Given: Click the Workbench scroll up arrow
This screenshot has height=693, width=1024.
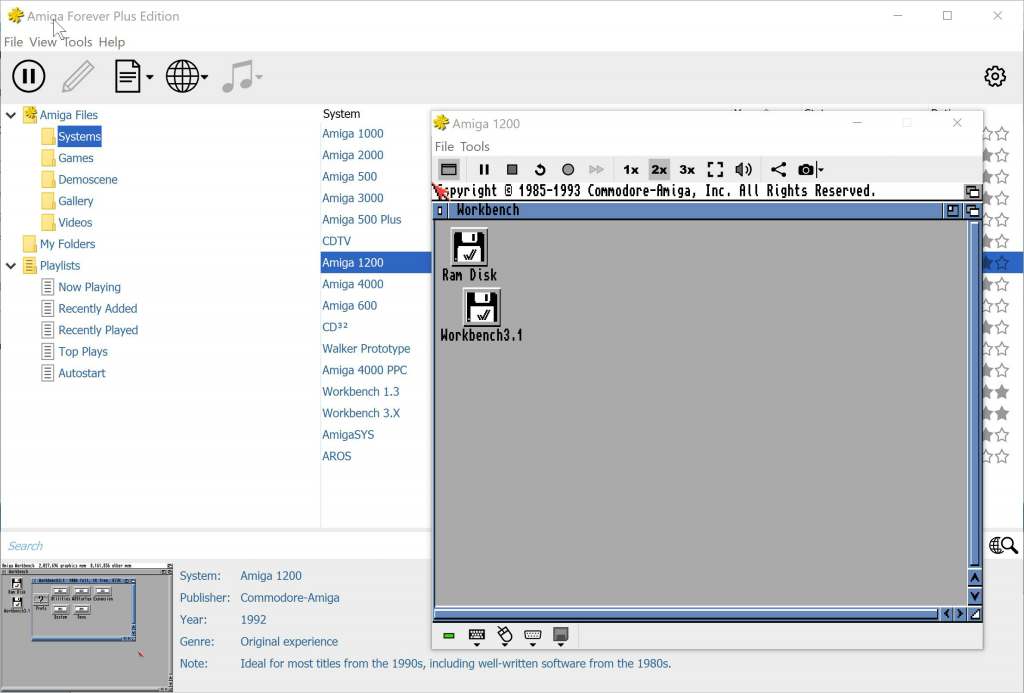Looking at the screenshot, I should click(x=974, y=577).
